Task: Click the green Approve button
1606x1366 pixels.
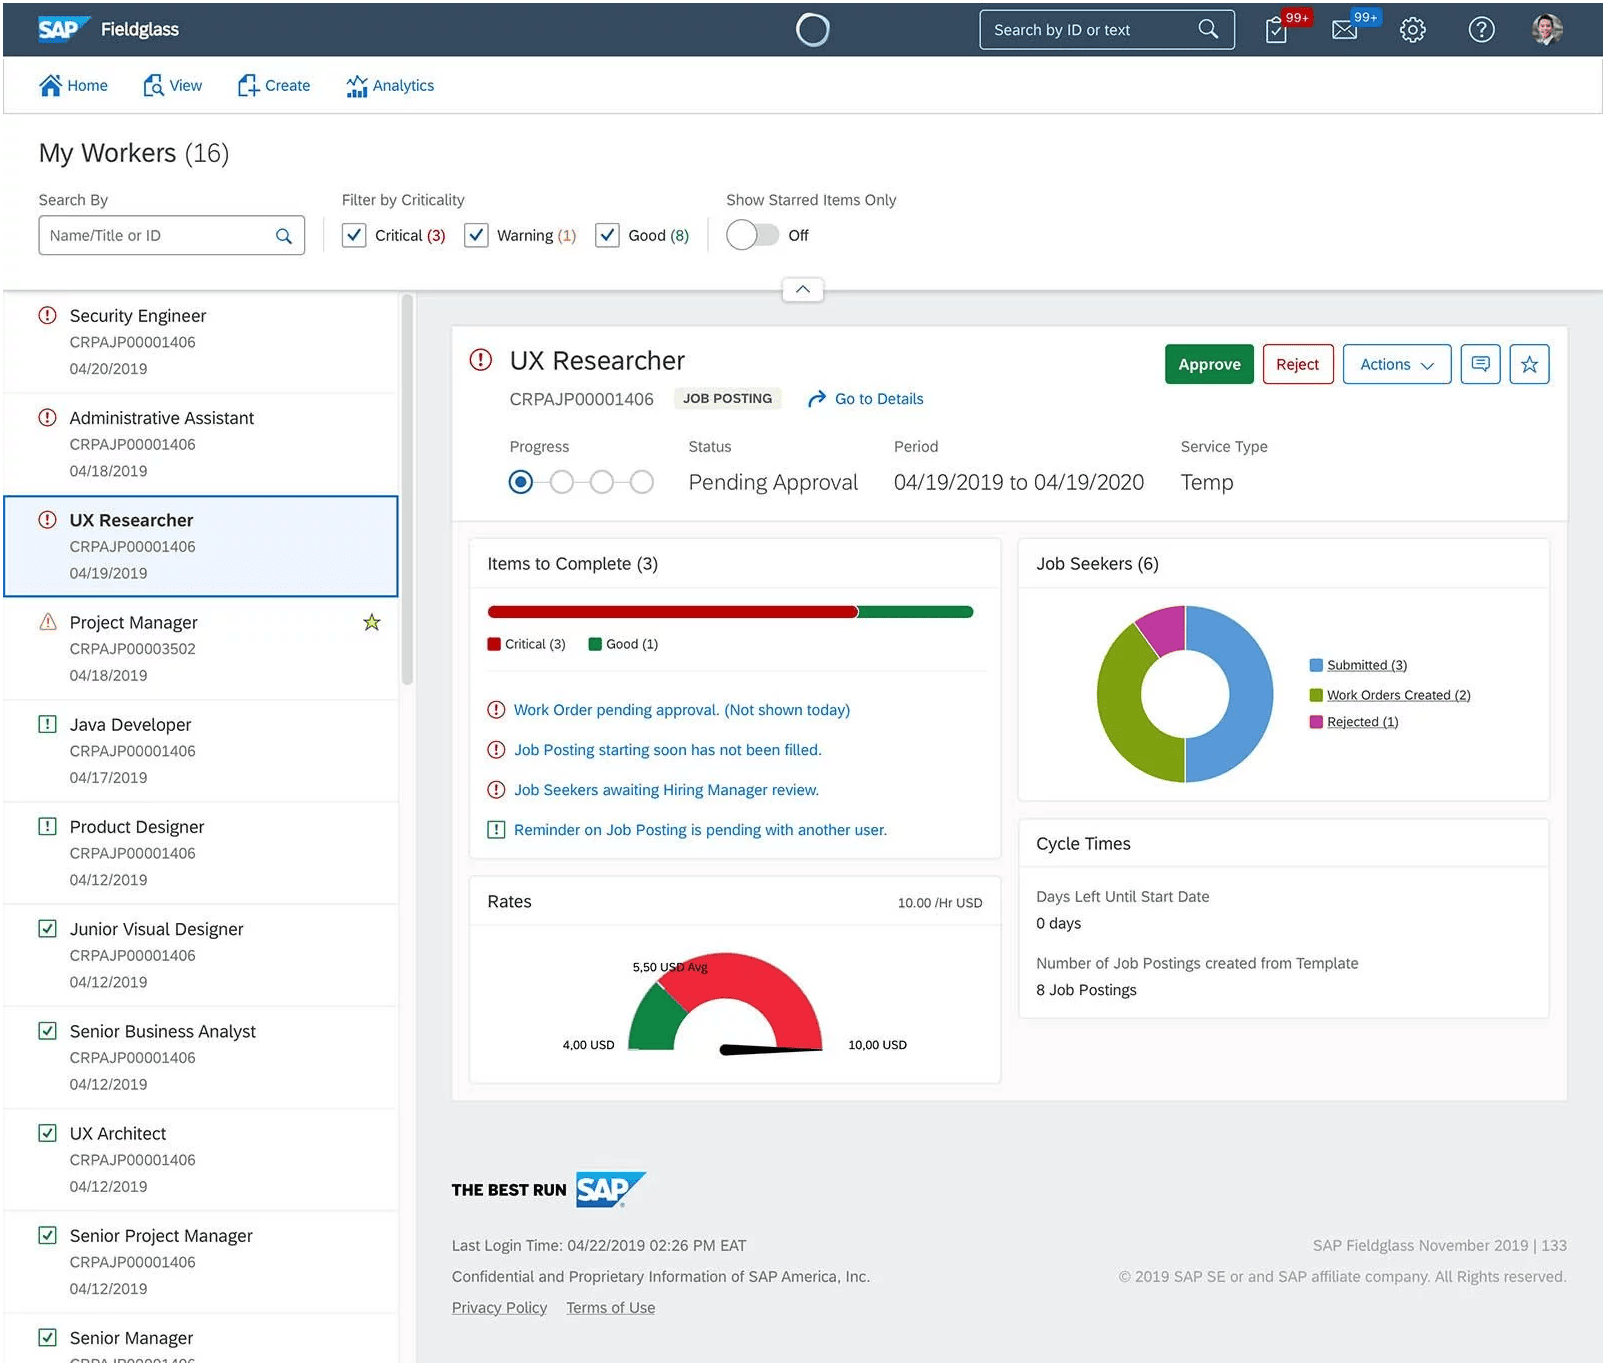Action: coord(1209,365)
